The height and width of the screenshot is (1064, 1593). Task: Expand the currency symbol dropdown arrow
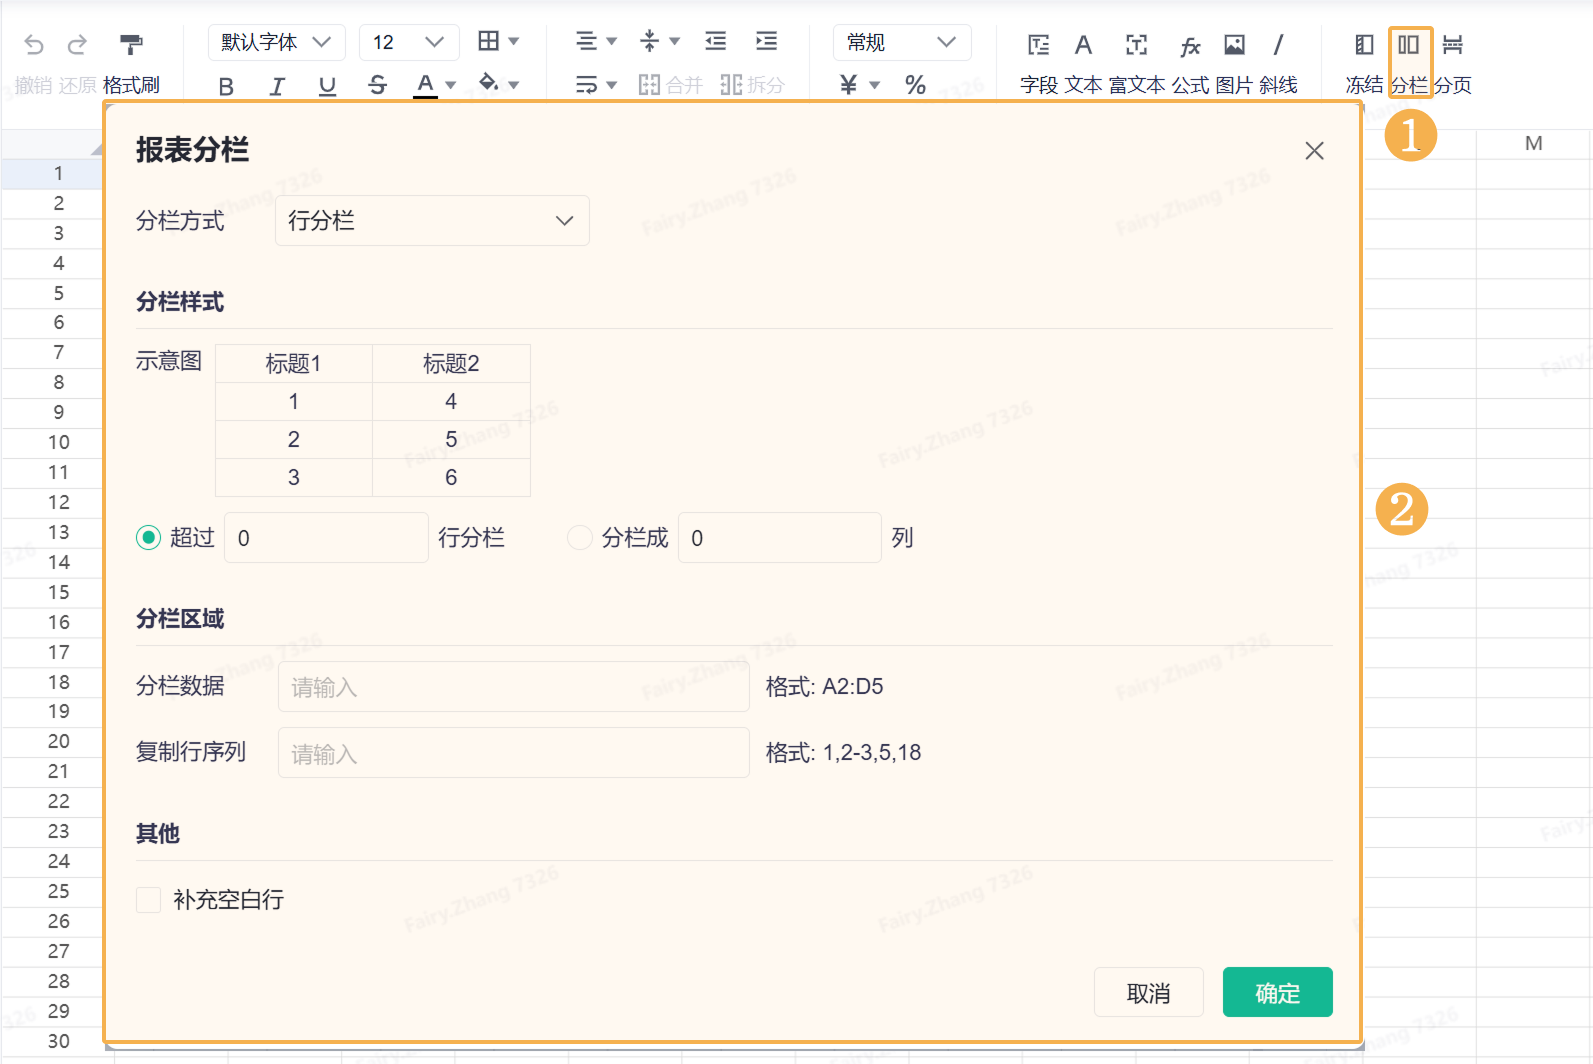point(875,85)
